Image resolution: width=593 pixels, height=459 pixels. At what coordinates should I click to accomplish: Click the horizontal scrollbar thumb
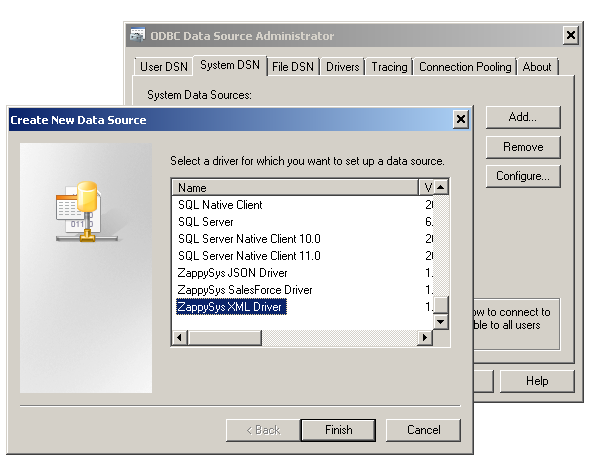click(x=225, y=337)
